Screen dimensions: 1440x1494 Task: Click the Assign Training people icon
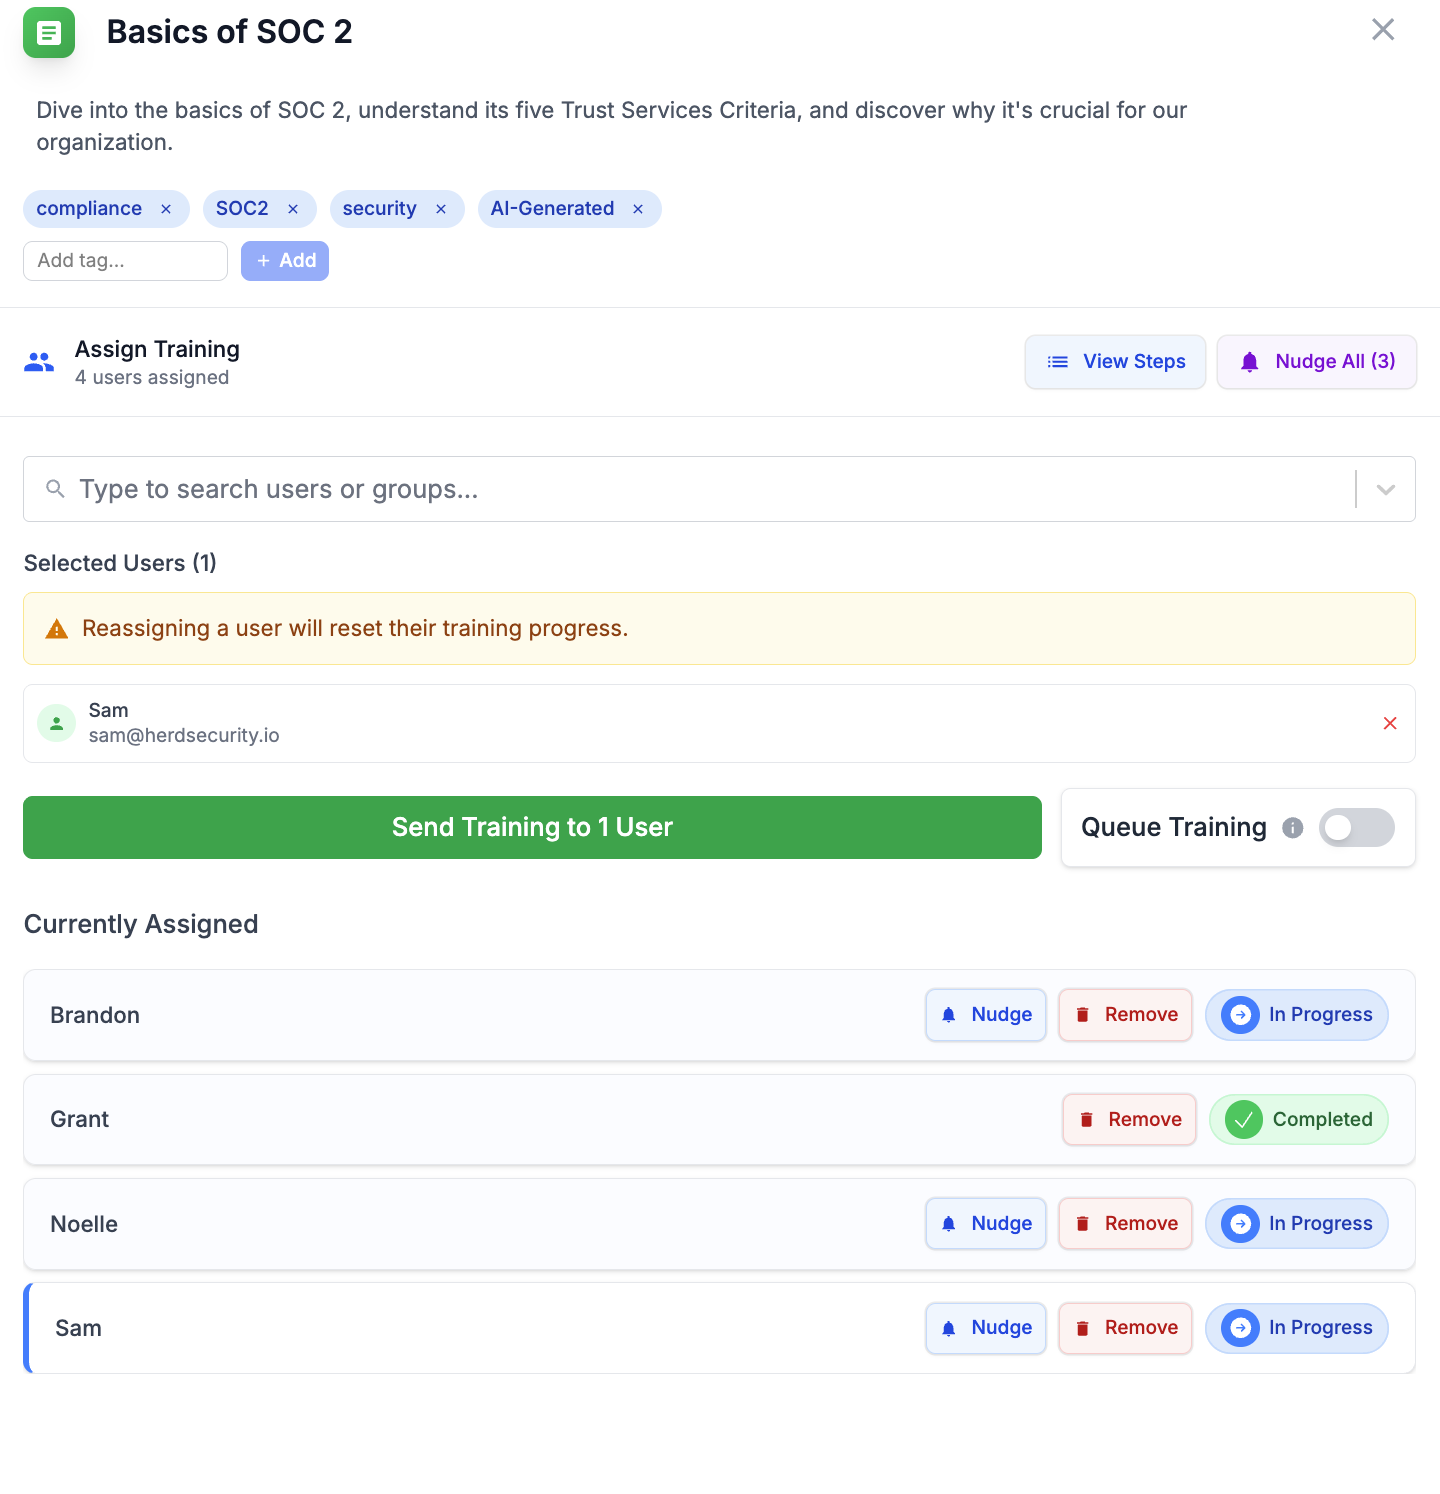point(39,362)
